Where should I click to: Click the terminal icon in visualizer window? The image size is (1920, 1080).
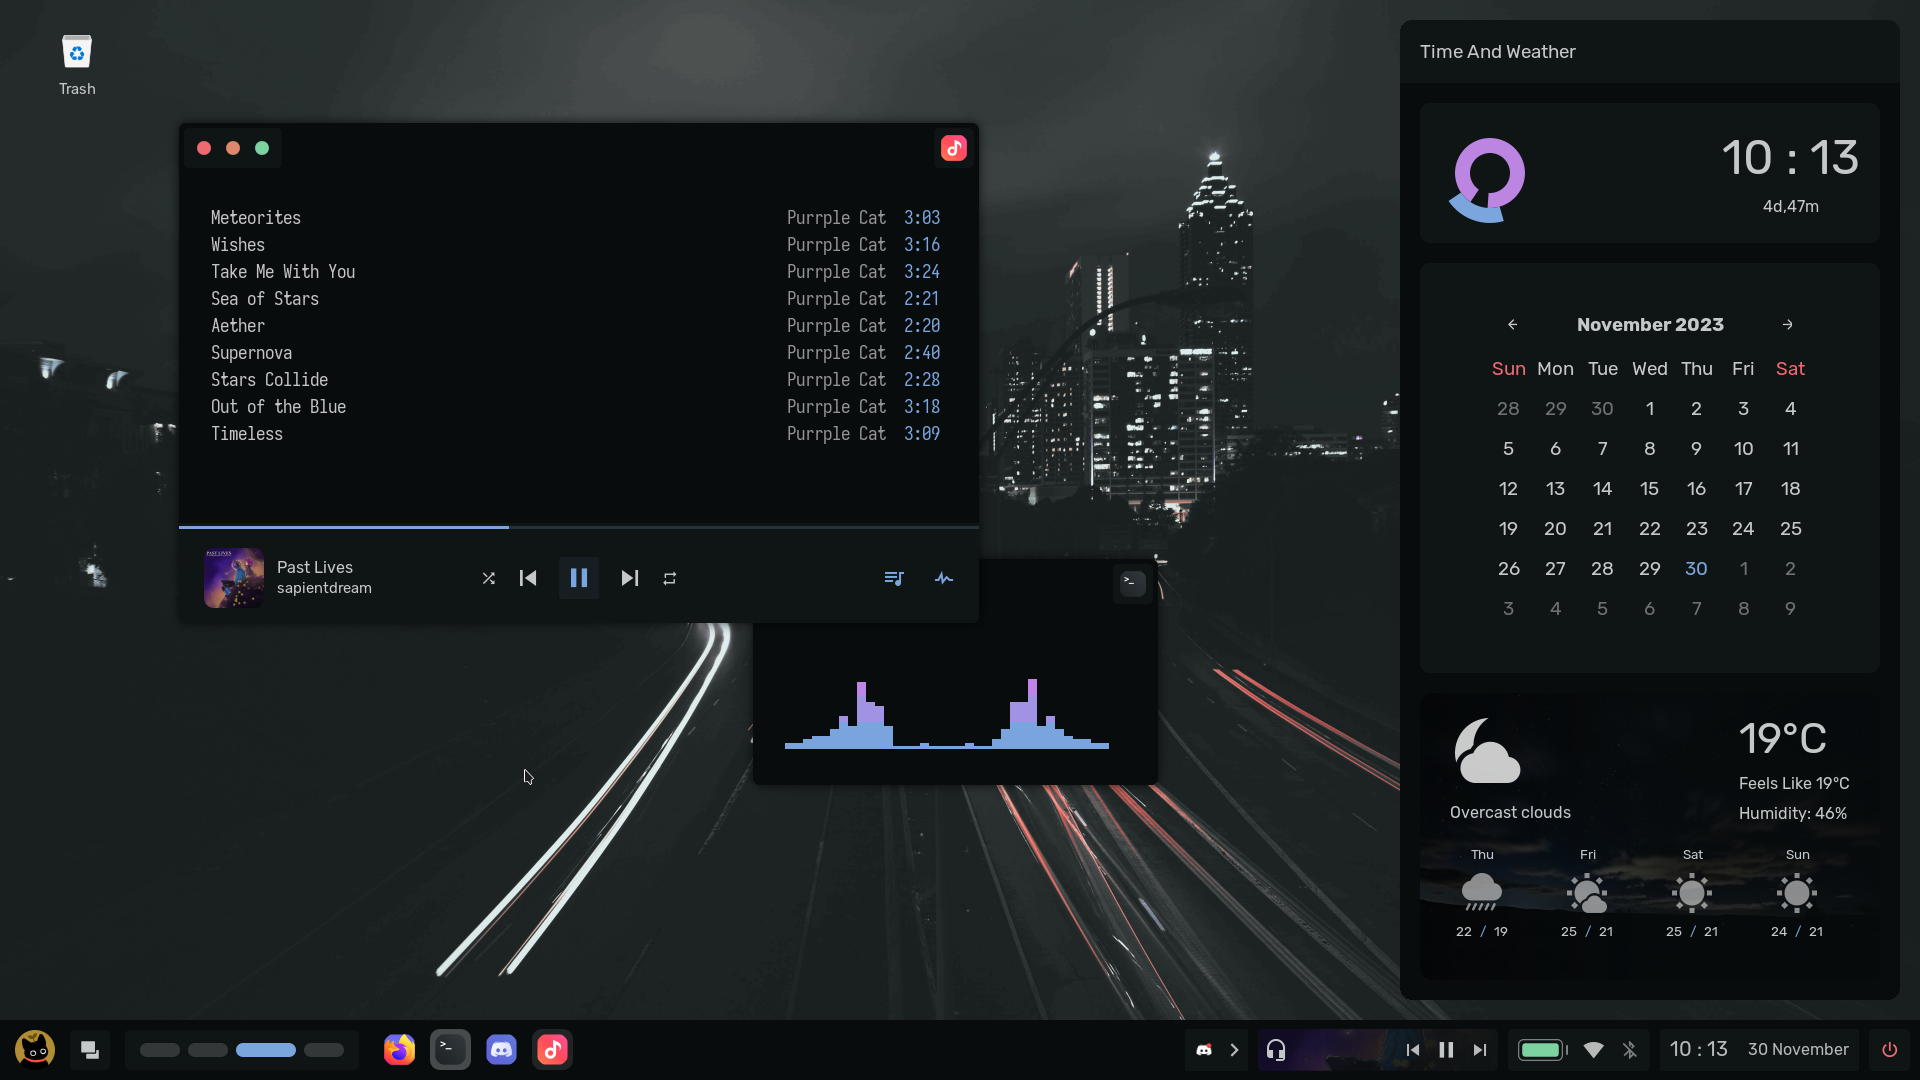pyautogui.click(x=1133, y=583)
